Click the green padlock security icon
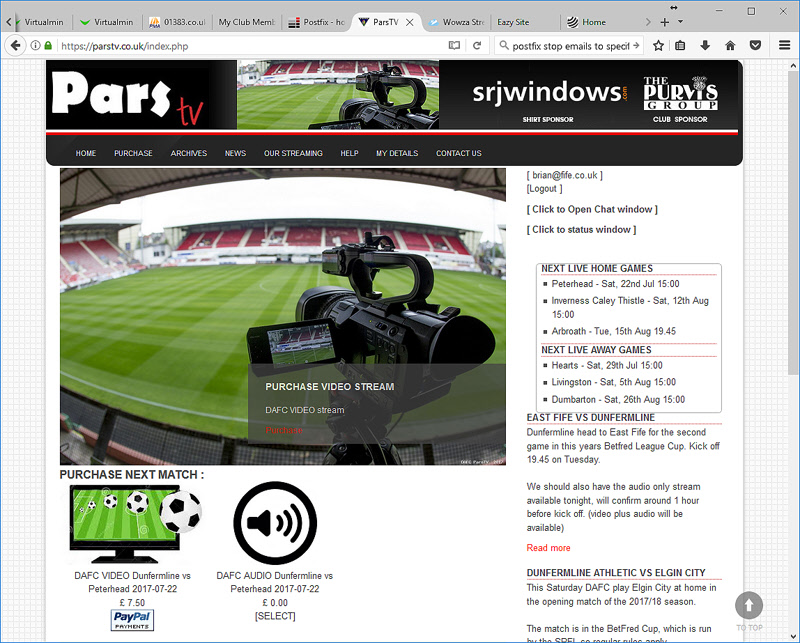This screenshot has width=800, height=643. [x=48, y=45]
